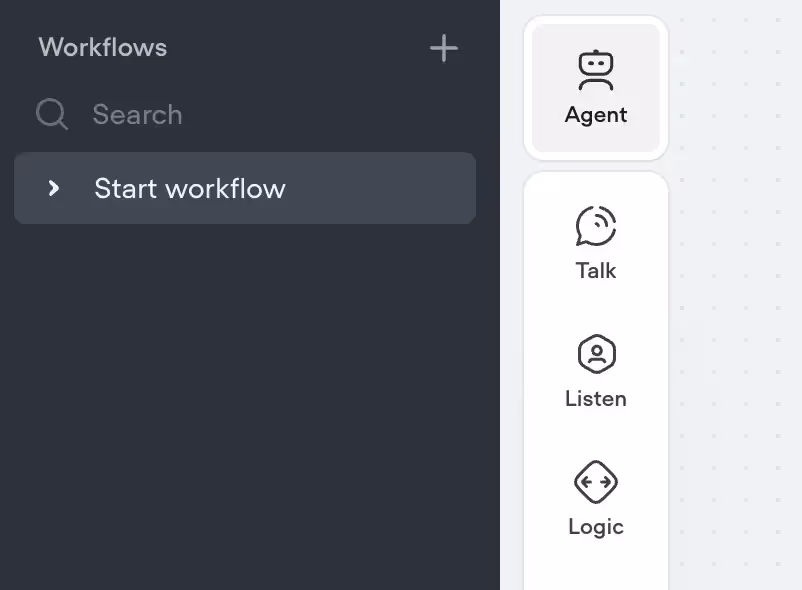This screenshot has width=802, height=590.
Task: Select the Listen hexagon person icon
Action: (x=596, y=354)
